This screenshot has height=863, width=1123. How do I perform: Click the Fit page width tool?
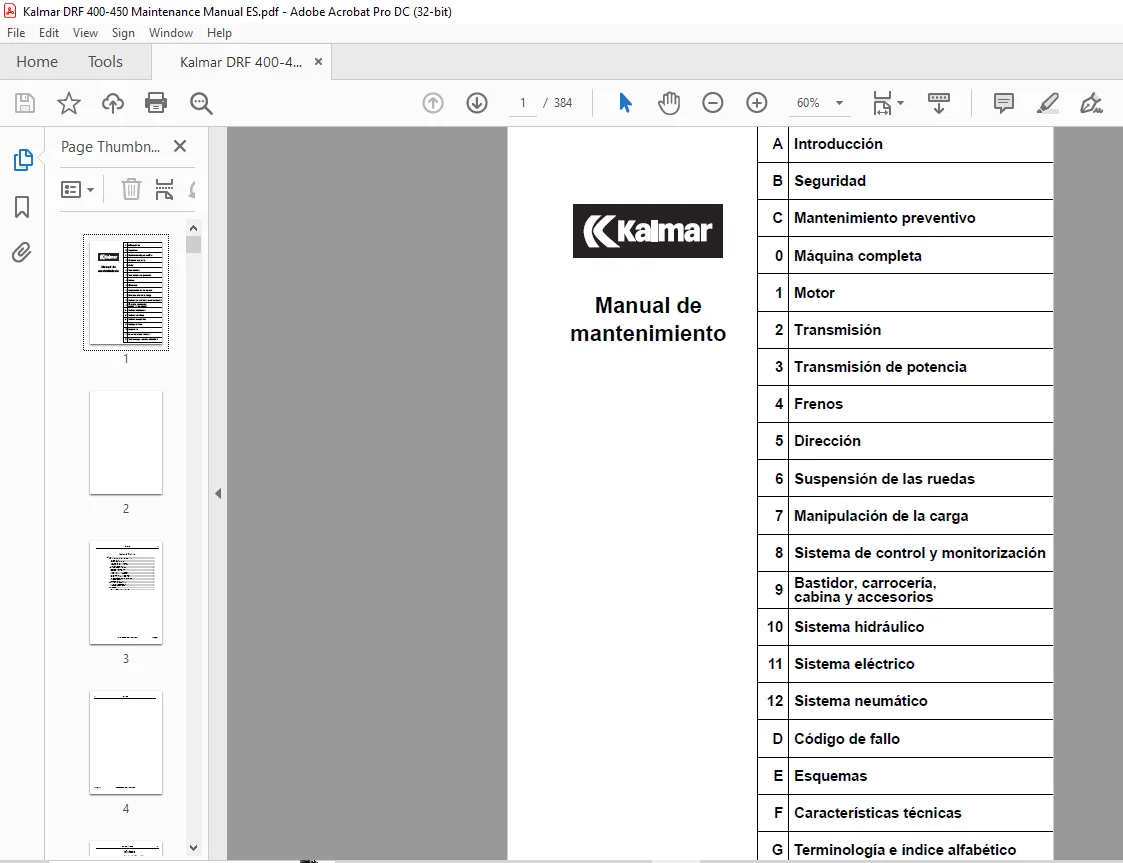click(x=882, y=103)
